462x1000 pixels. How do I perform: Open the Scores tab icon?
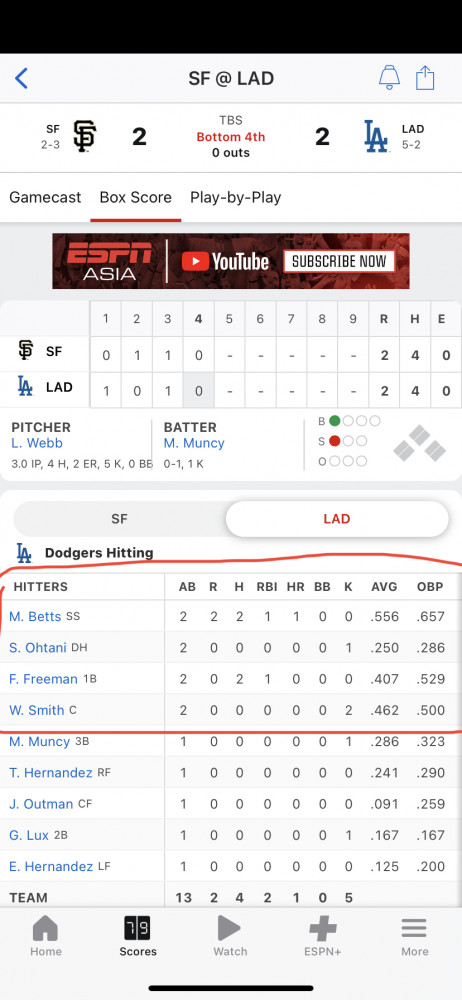pos(137,929)
